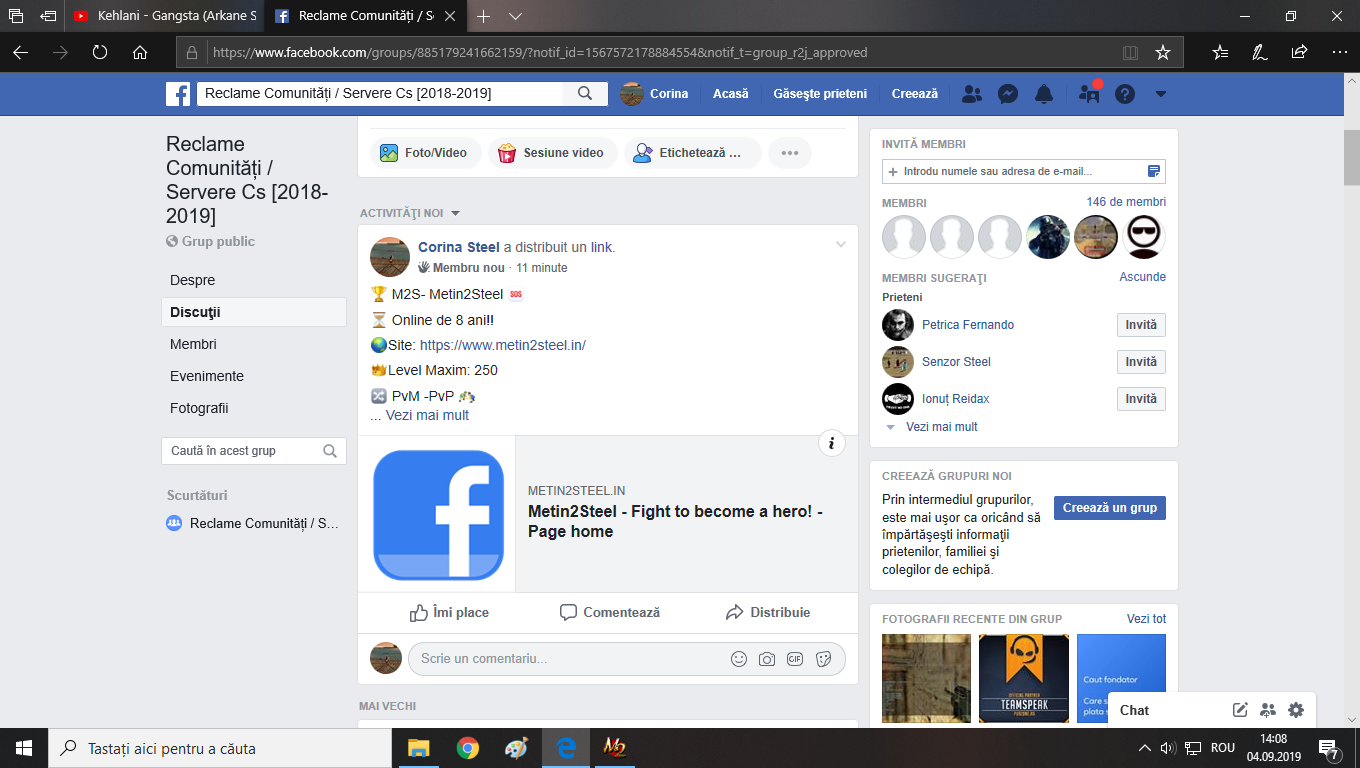Open Messenger messages icon
Screen dimensions: 1360x768
tap(1008, 94)
